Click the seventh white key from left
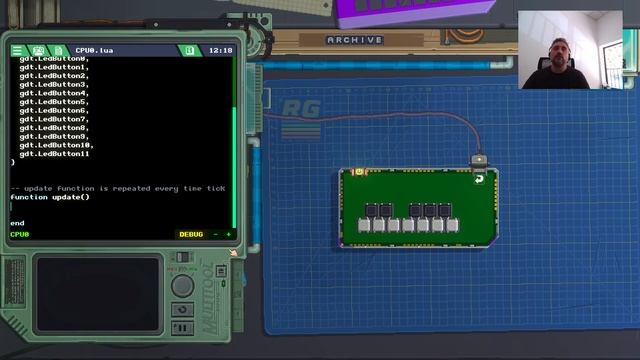This screenshot has width=640, height=360. (452, 225)
